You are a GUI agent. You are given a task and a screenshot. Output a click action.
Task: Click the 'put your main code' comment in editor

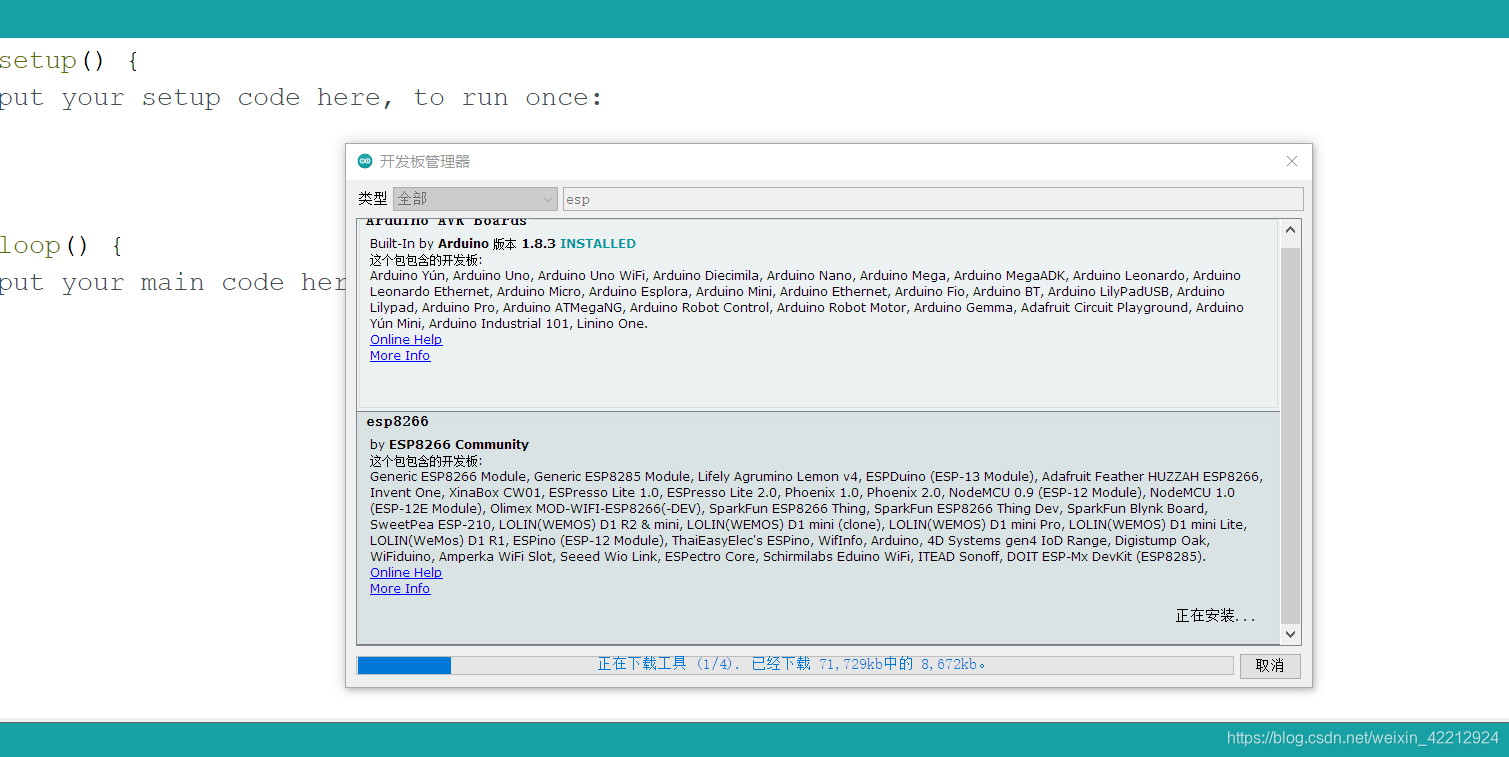[x=172, y=283]
